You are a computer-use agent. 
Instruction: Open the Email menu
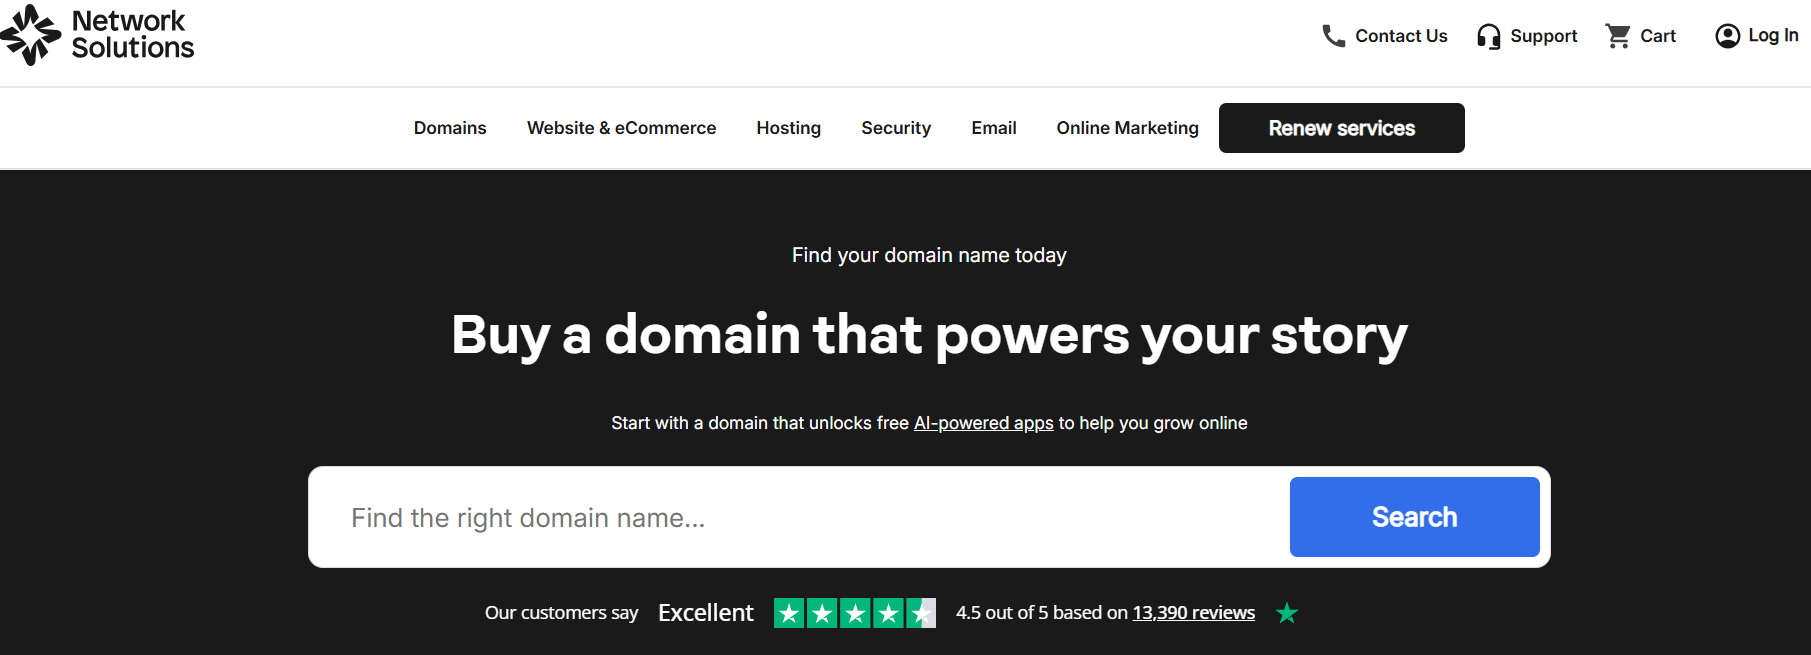click(x=994, y=128)
